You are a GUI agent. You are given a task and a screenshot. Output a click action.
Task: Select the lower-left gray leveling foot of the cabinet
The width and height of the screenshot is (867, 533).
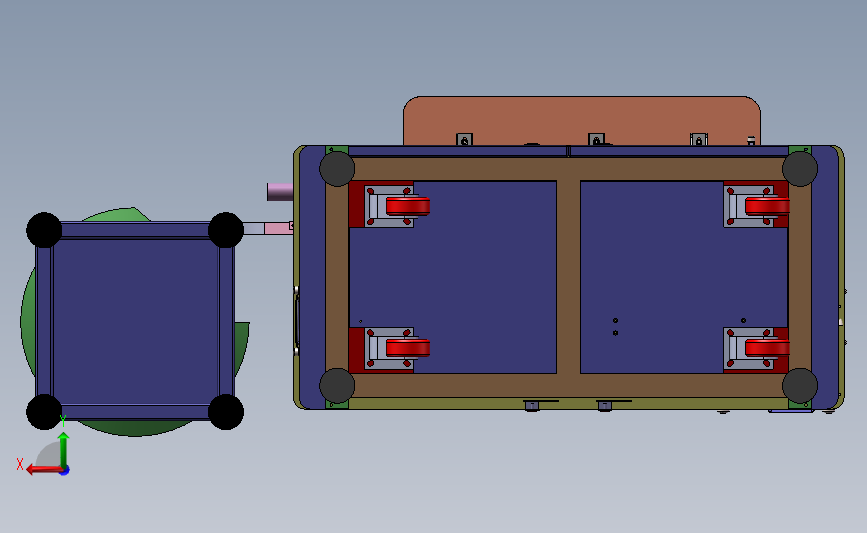coord(337,385)
